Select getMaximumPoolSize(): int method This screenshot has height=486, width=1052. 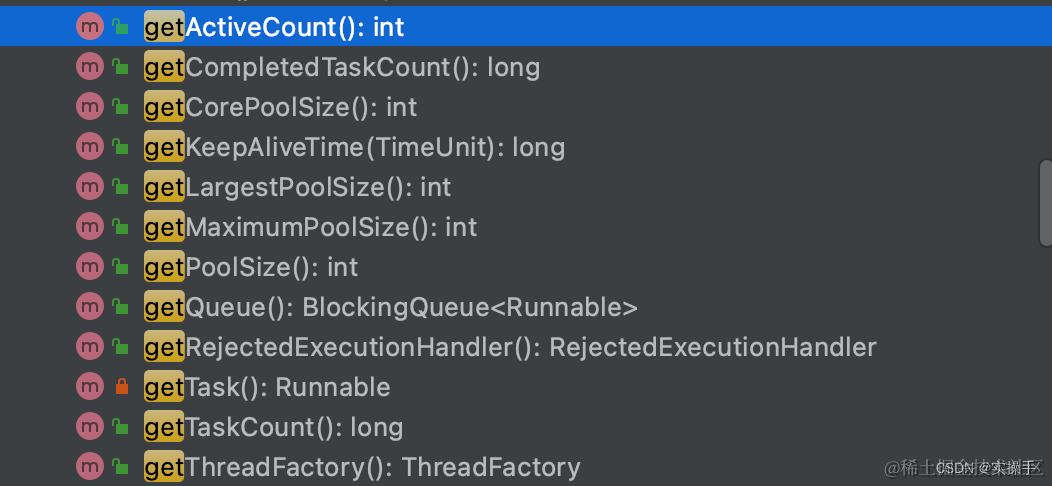pyautogui.click(x=311, y=227)
